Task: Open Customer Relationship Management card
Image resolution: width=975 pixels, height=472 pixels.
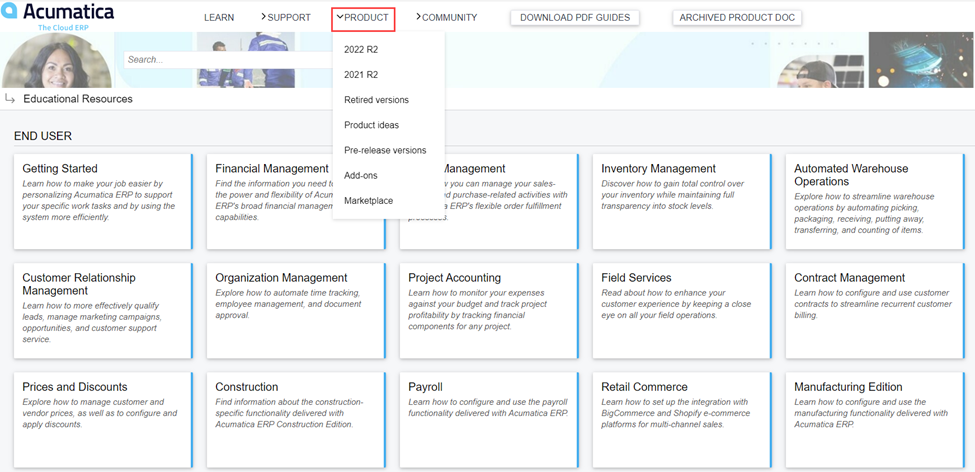Action: click(103, 310)
